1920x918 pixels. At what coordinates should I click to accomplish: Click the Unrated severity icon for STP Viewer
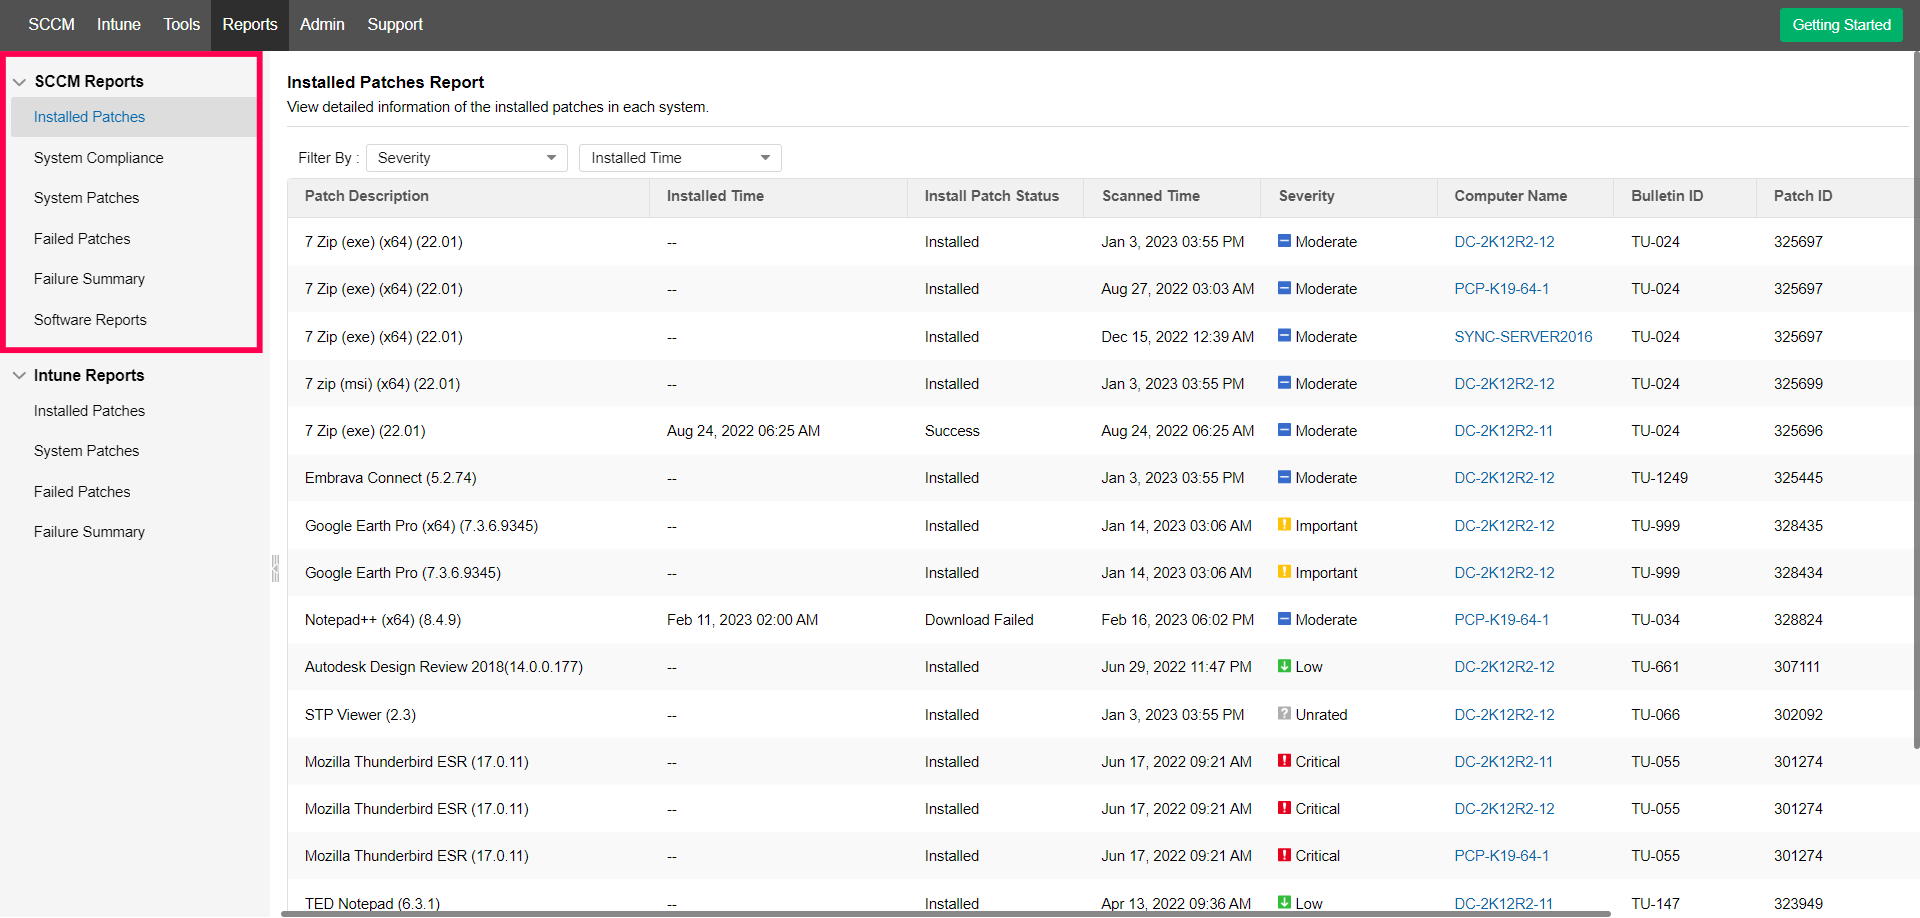[x=1284, y=714]
